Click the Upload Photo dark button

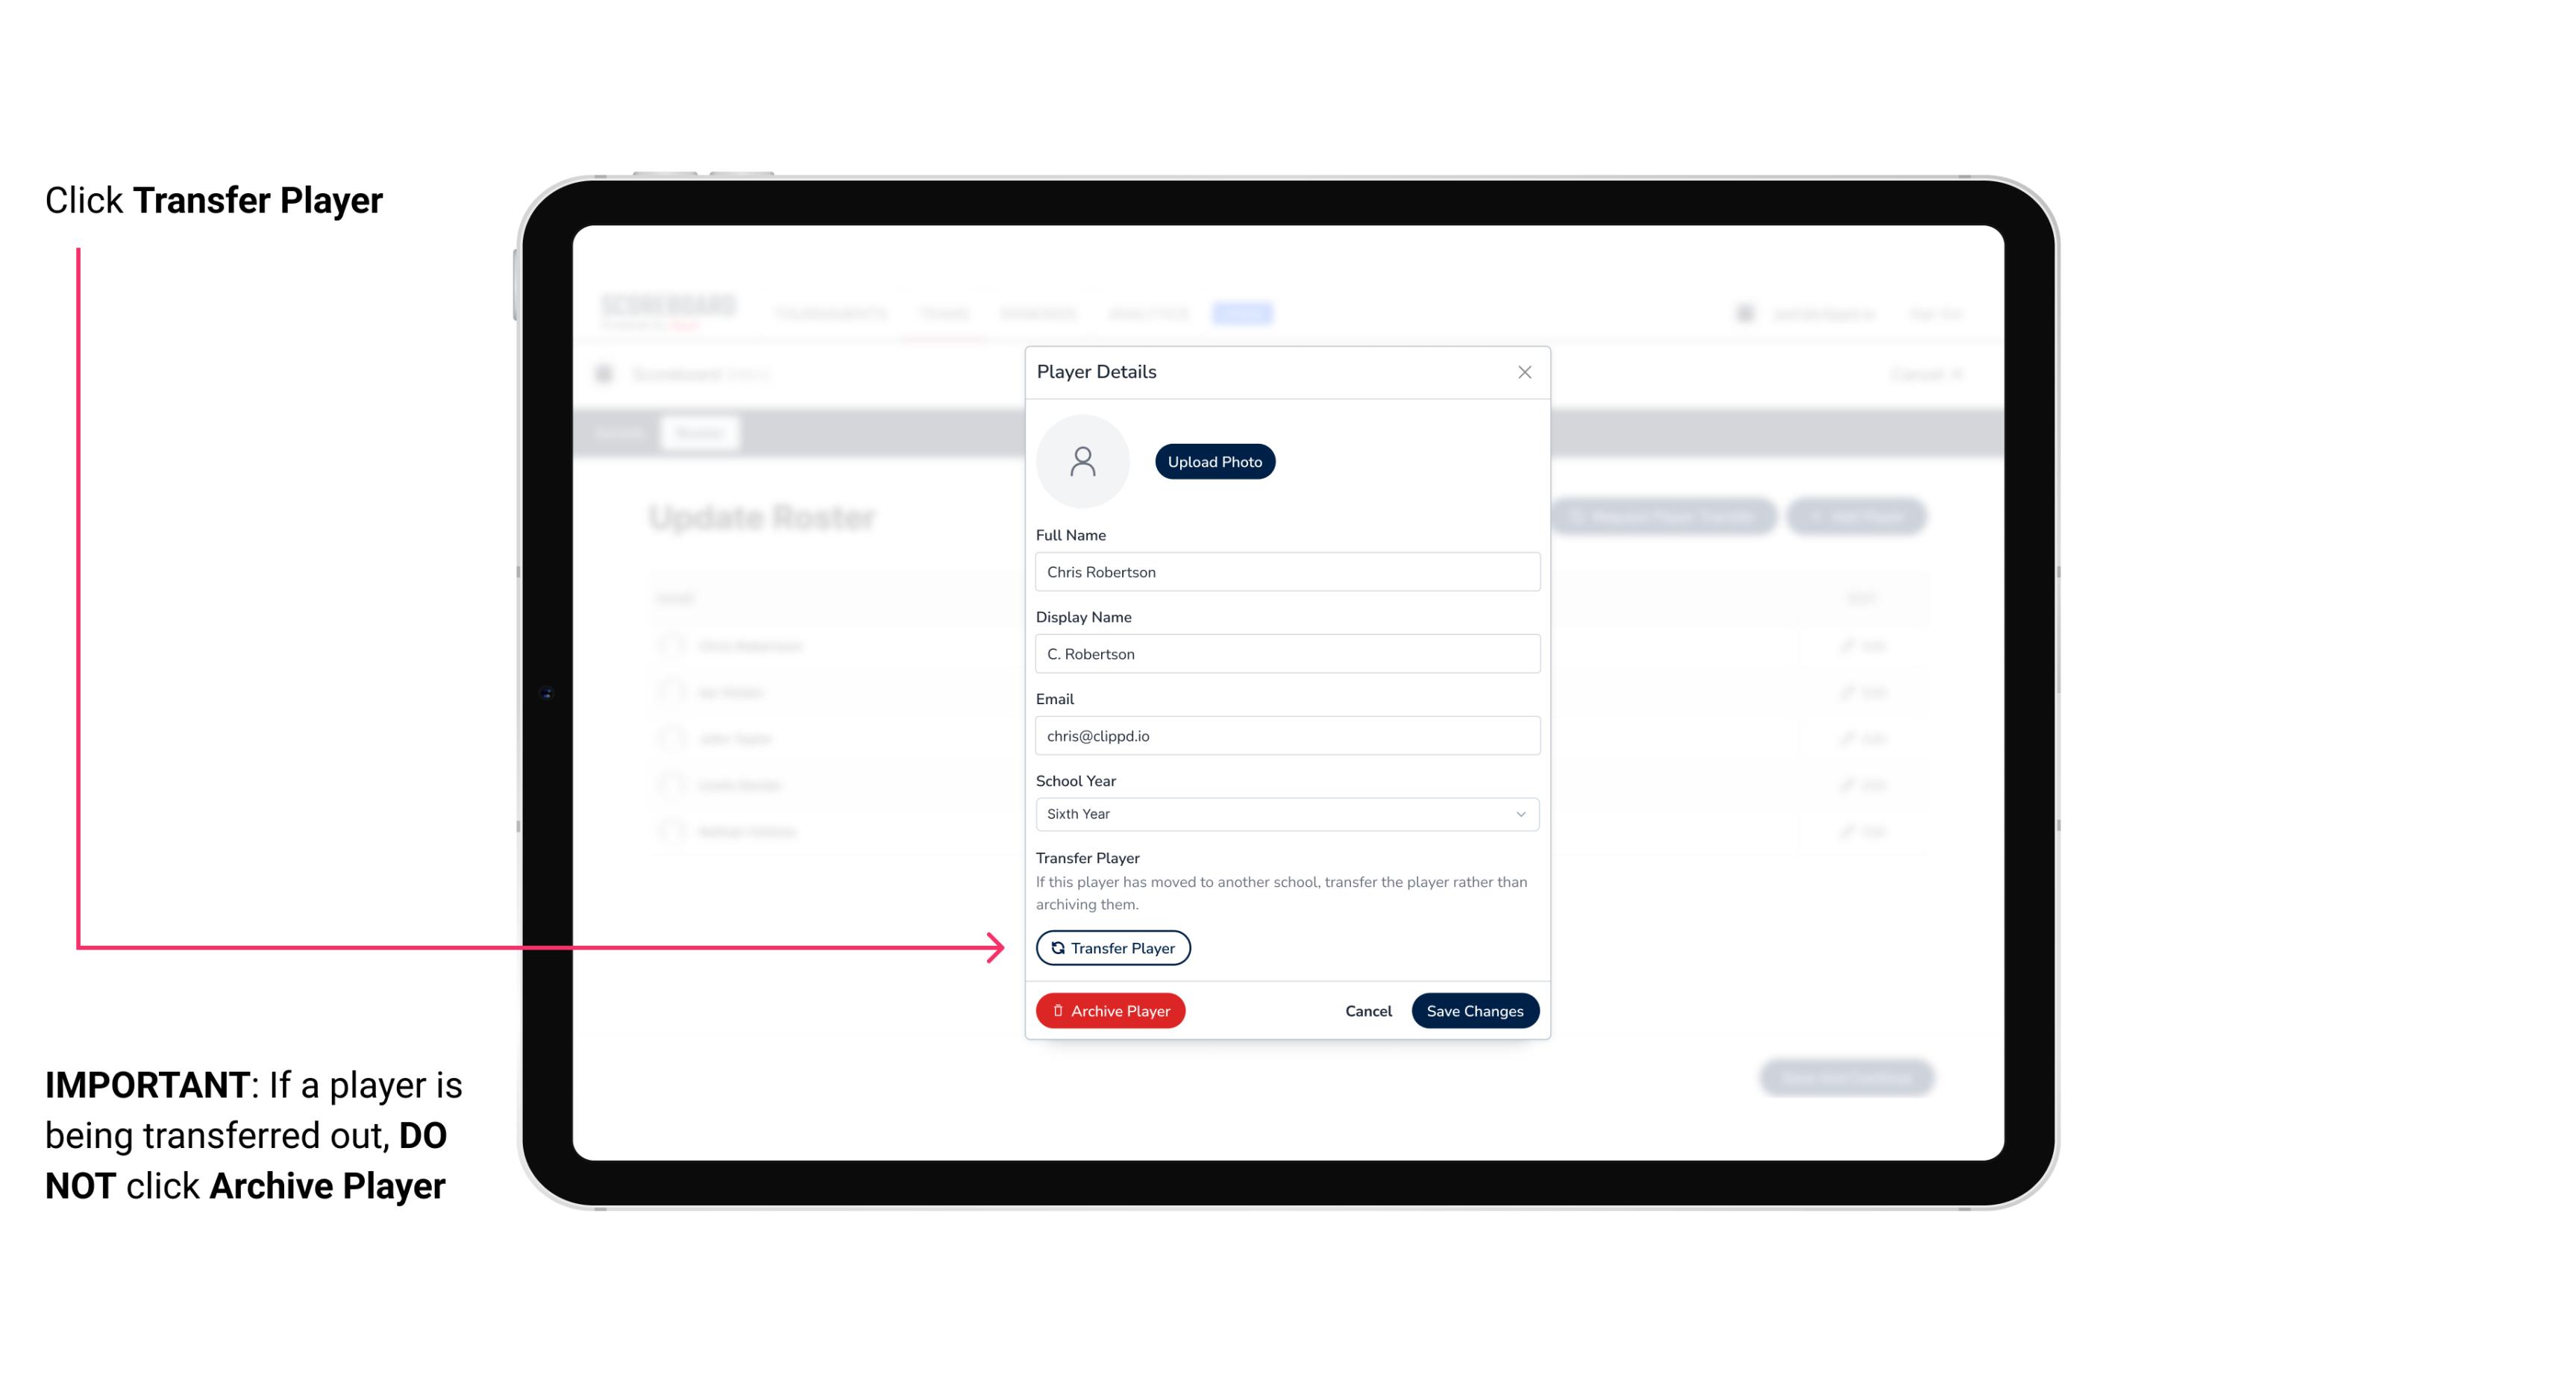[1215, 462]
